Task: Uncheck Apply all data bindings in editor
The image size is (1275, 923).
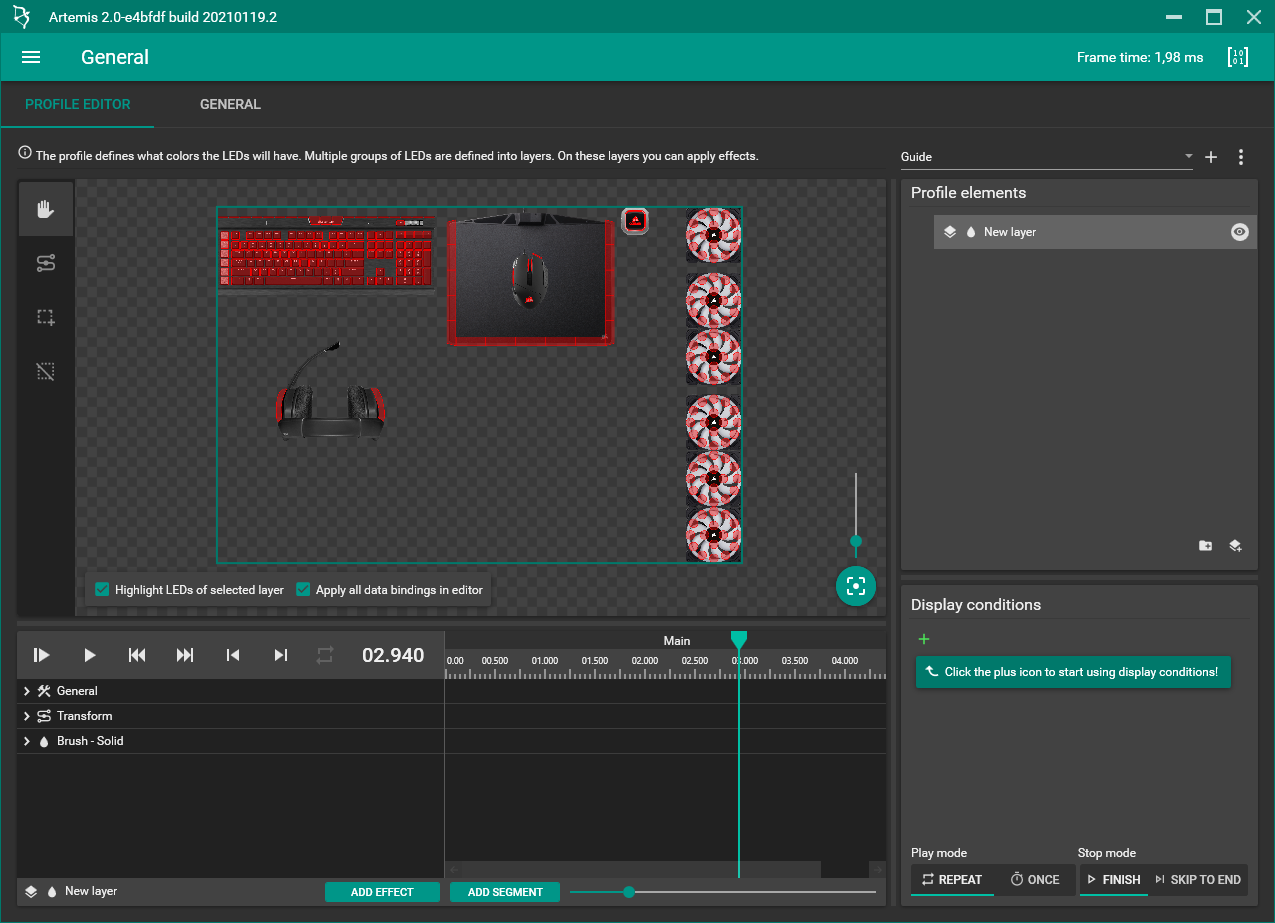Action: coord(303,590)
